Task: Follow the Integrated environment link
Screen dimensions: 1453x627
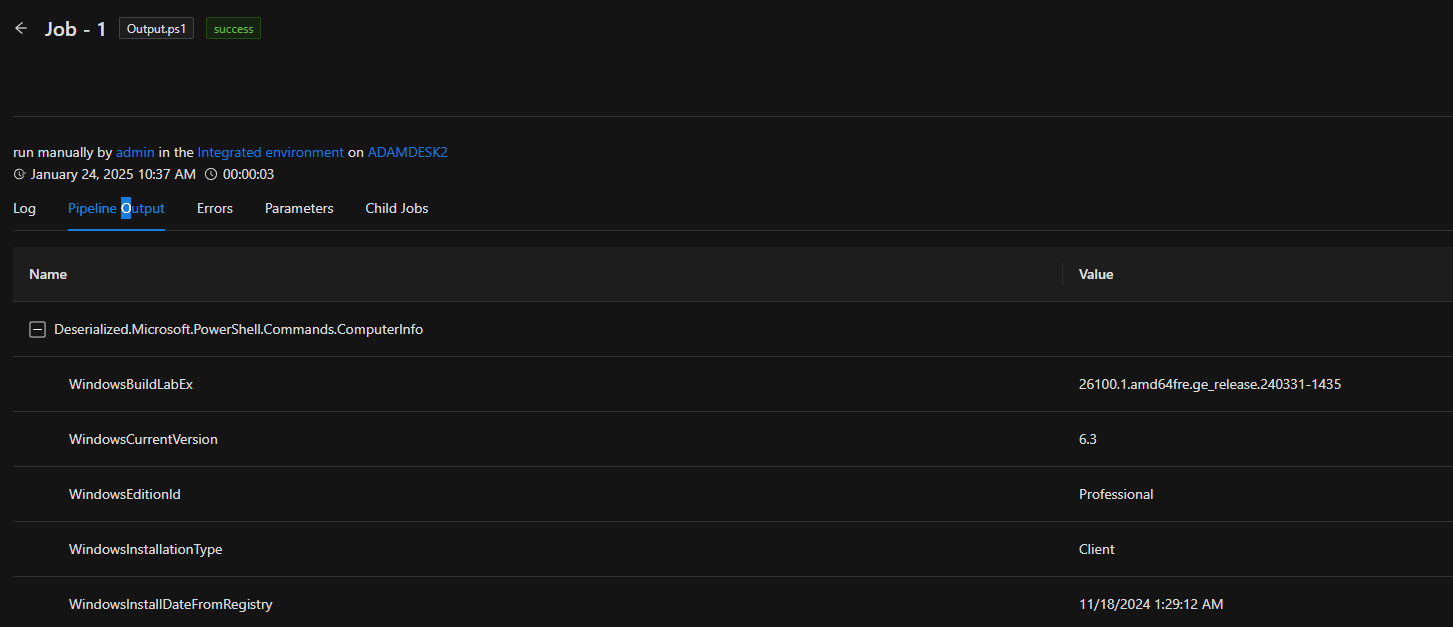Action: (270, 152)
